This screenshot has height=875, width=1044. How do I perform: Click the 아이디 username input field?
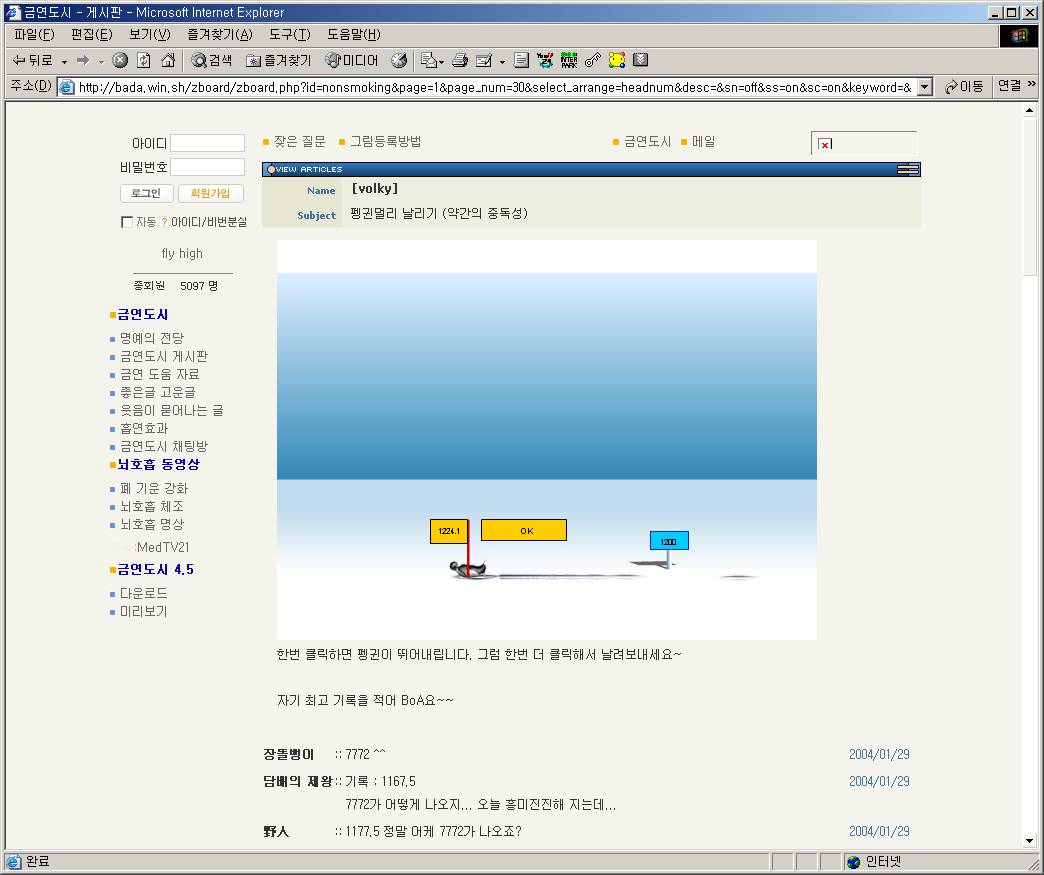coord(207,143)
